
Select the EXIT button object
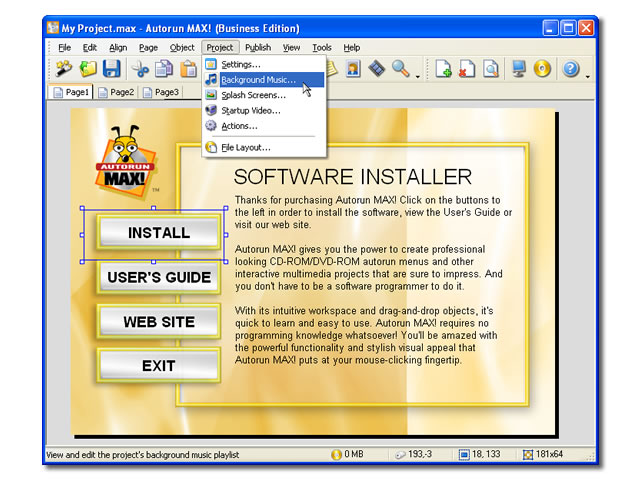tap(159, 366)
